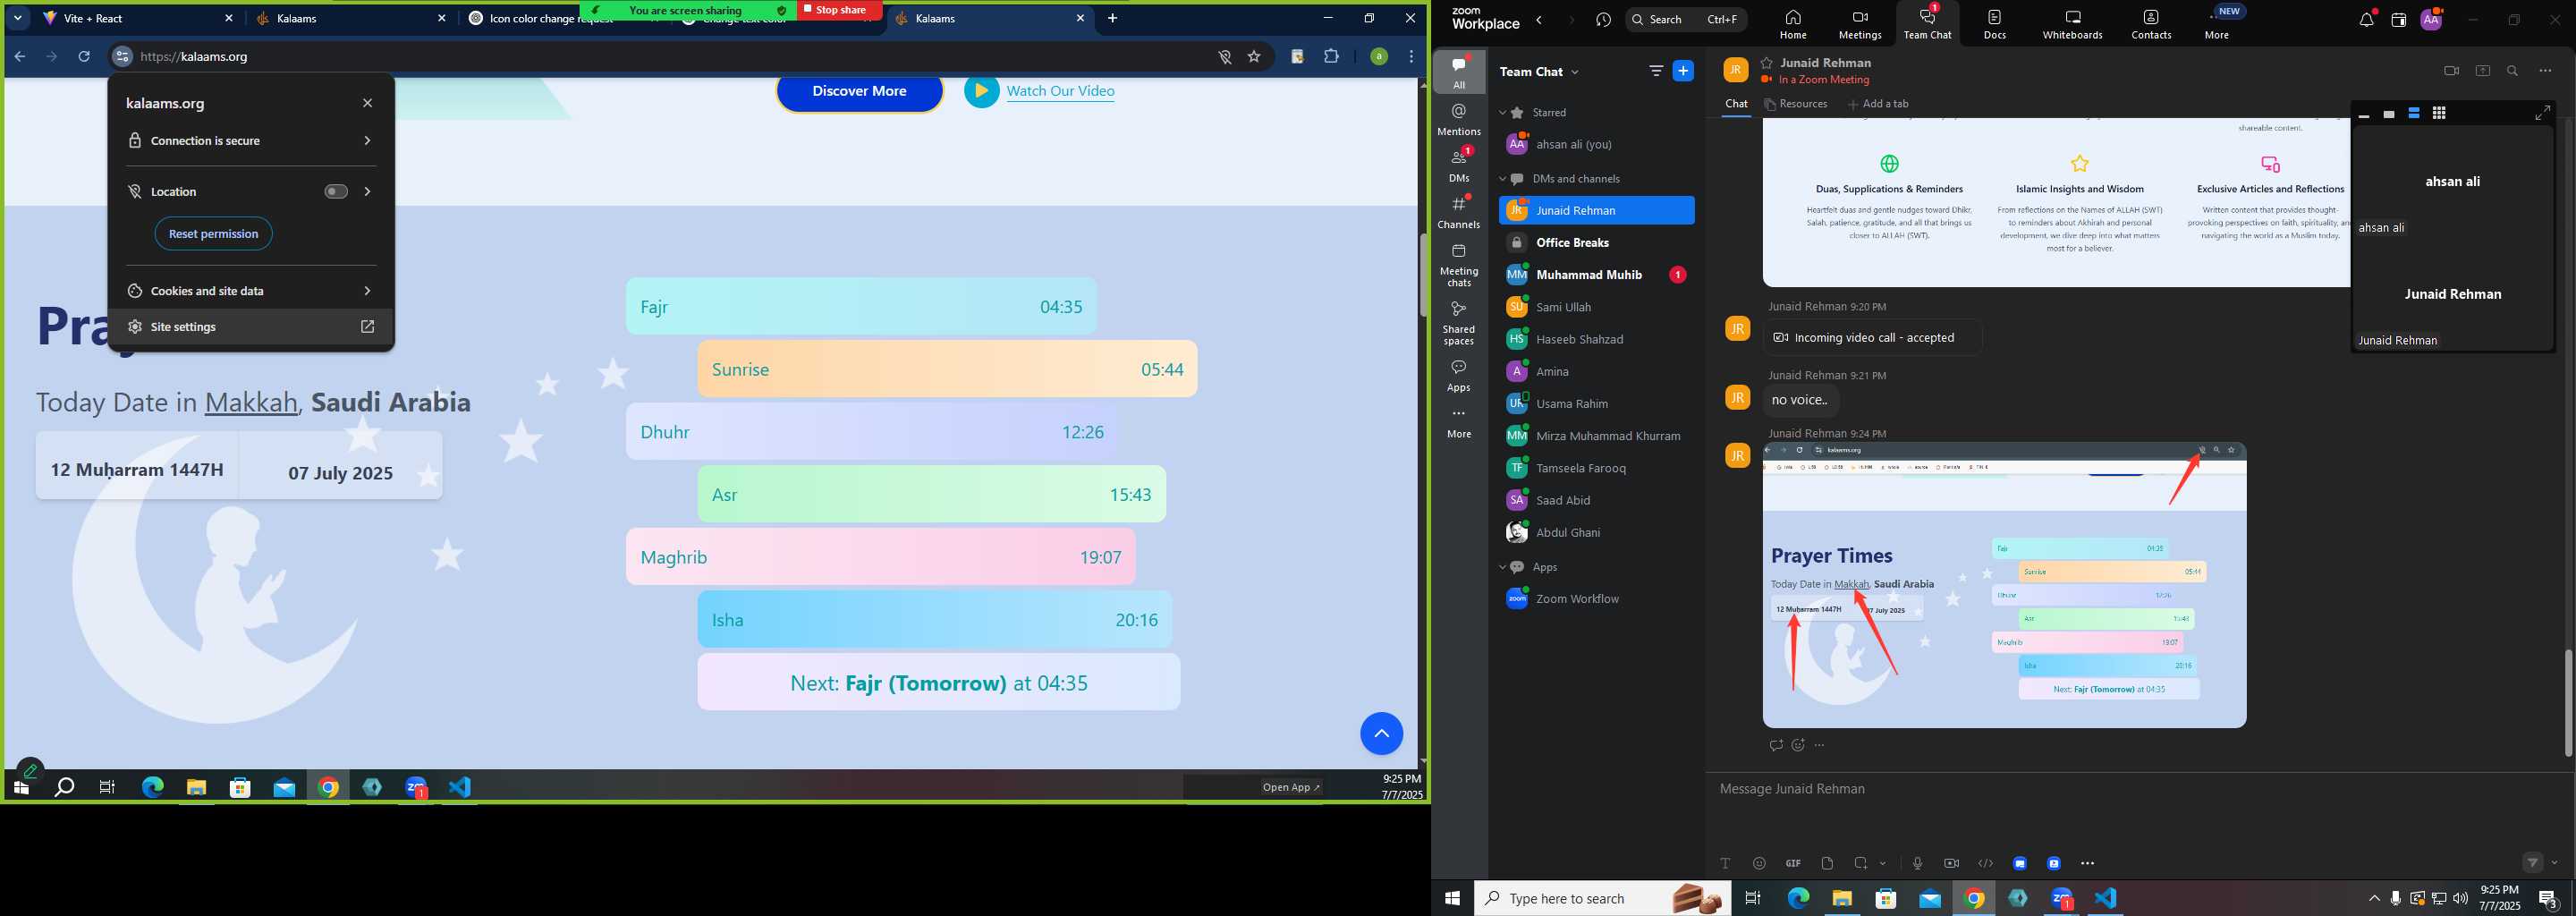Record audio message with microphone icon
The image size is (2576, 916).
pyautogui.click(x=1917, y=863)
